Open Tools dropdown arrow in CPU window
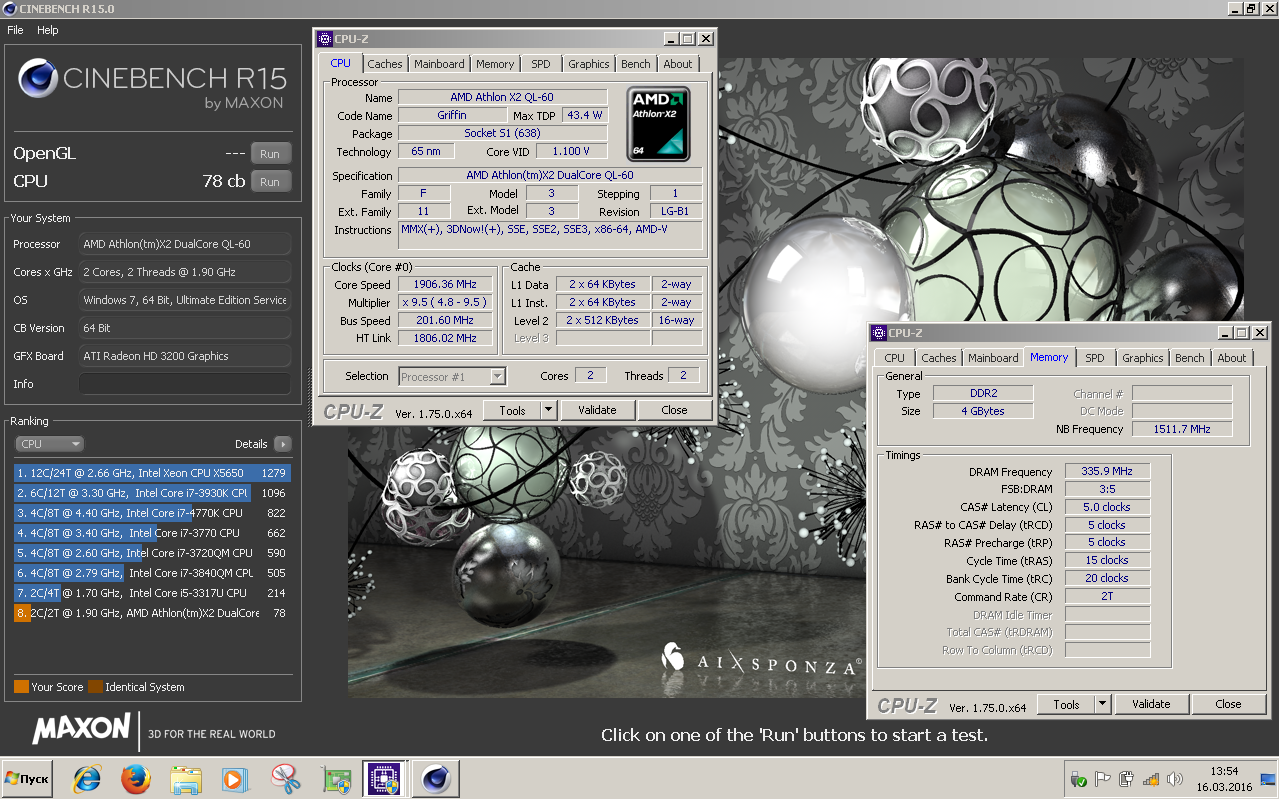Viewport: 1279px width, 799px height. tap(548, 410)
